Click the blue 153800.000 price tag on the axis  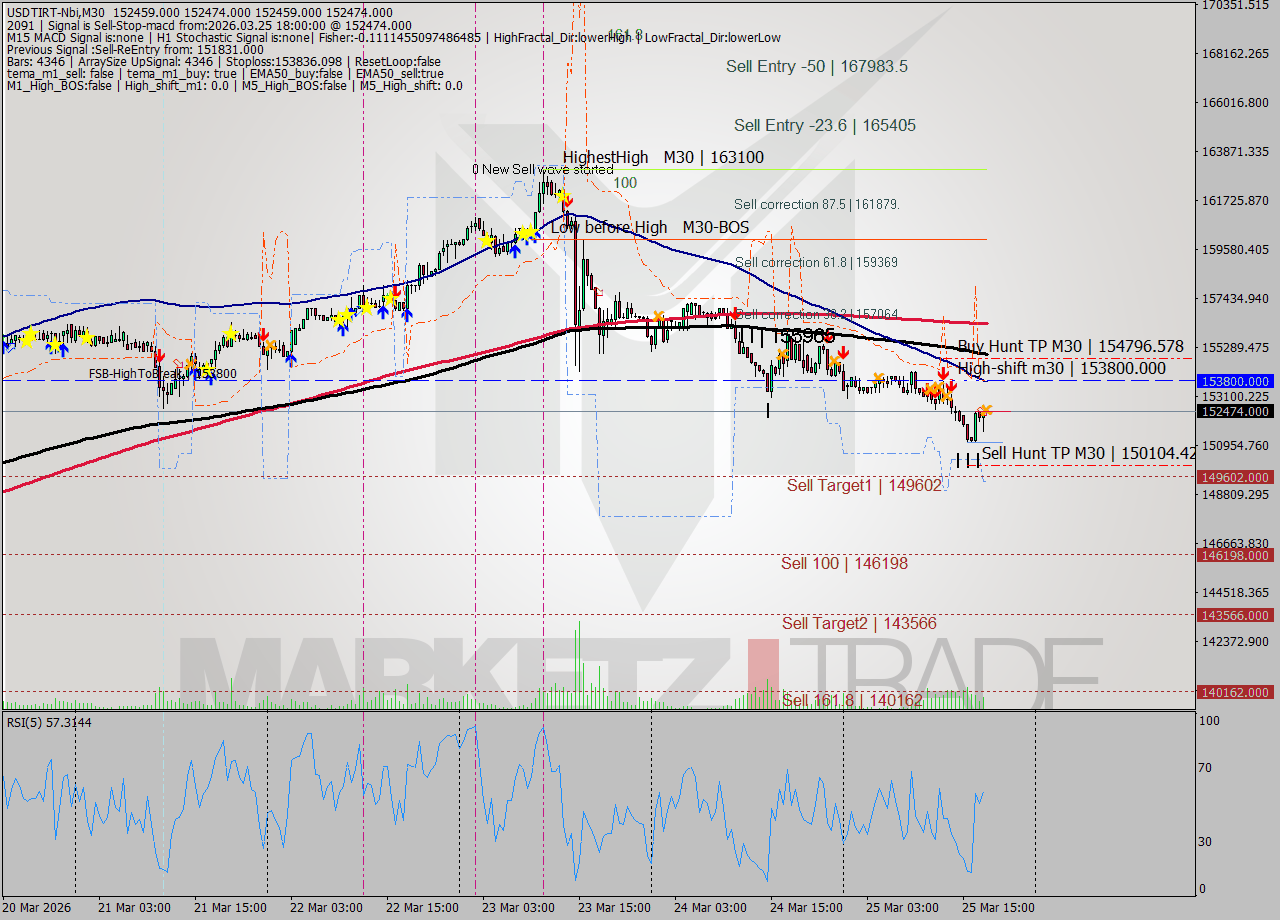click(x=1235, y=381)
